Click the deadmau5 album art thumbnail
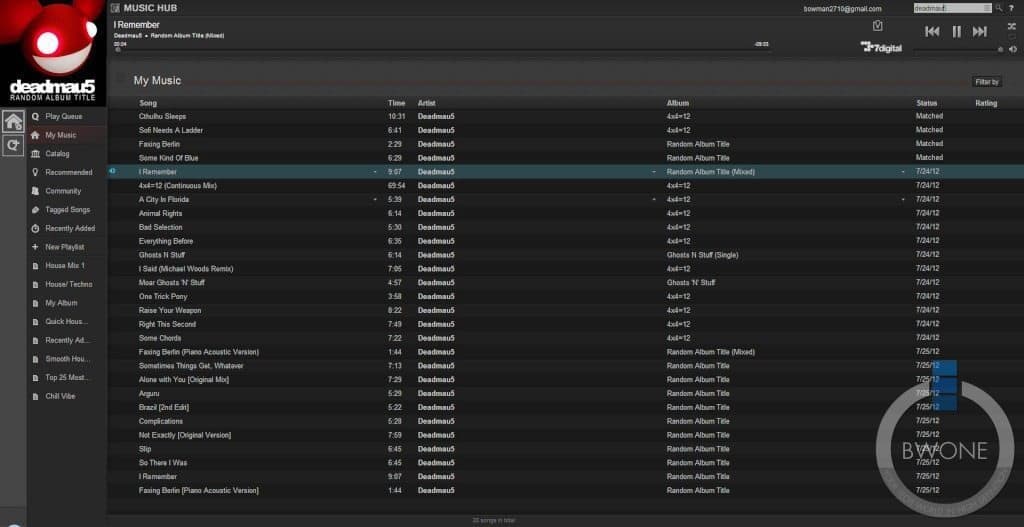 tap(53, 53)
